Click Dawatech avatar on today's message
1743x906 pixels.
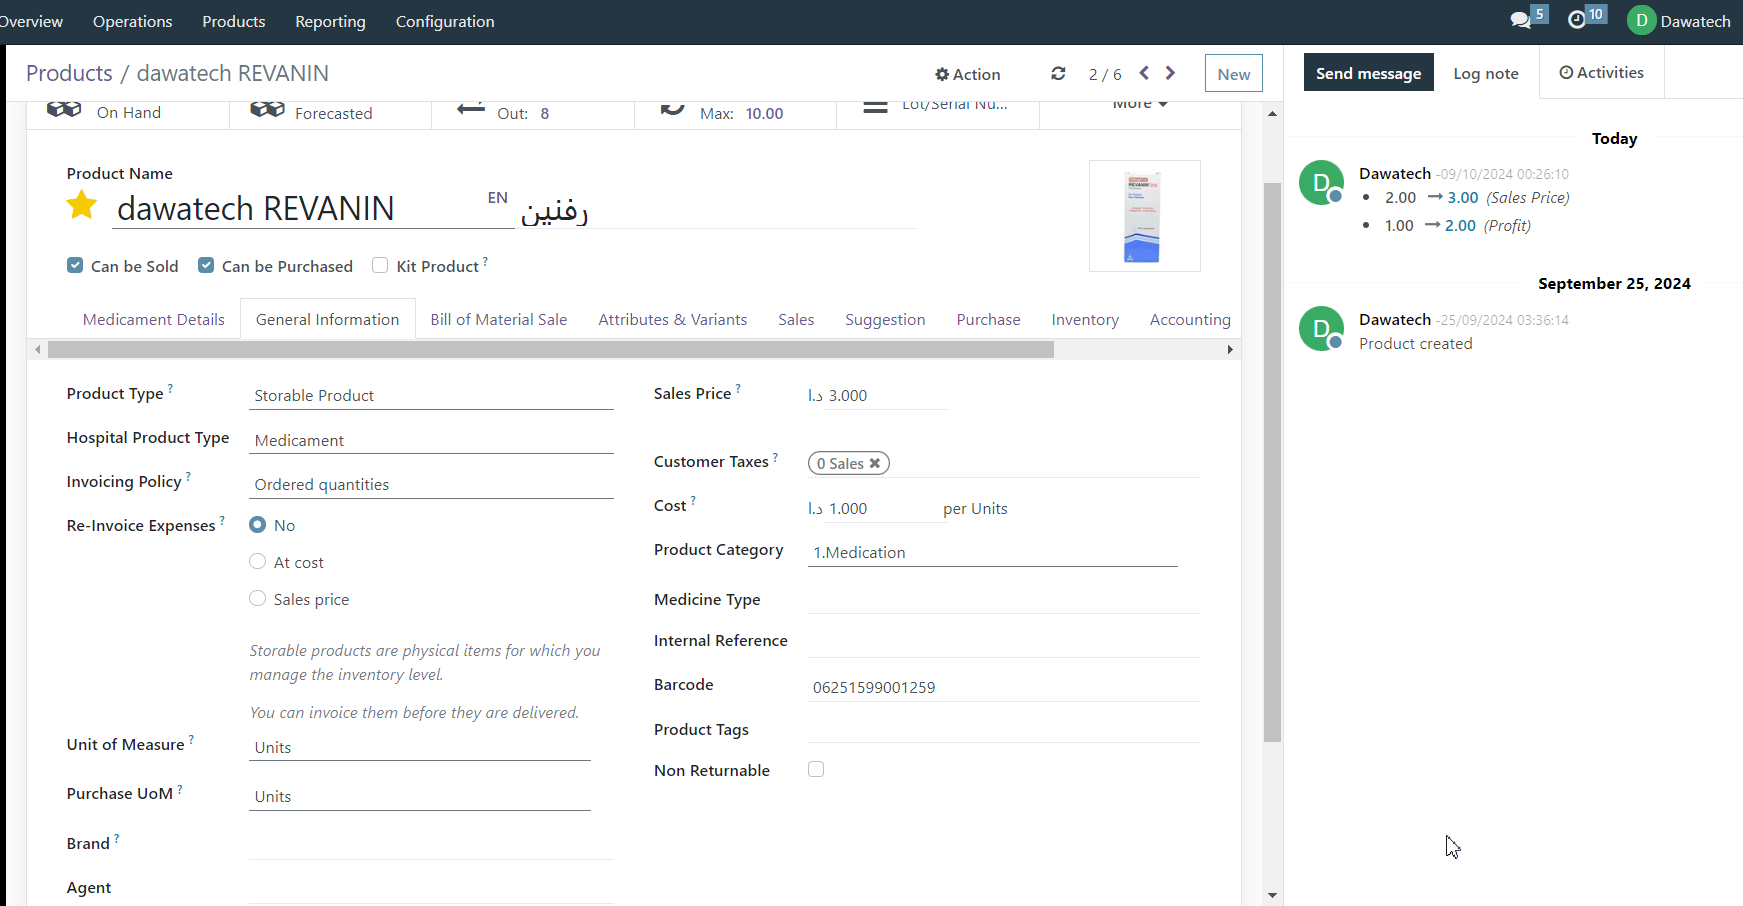[x=1321, y=182]
